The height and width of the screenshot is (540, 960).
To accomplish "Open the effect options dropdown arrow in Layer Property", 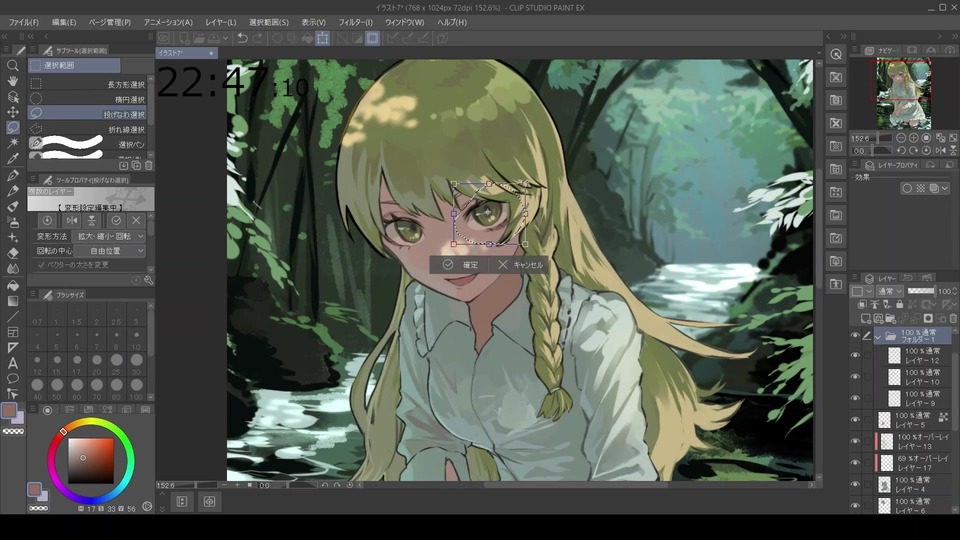I will (x=945, y=189).
